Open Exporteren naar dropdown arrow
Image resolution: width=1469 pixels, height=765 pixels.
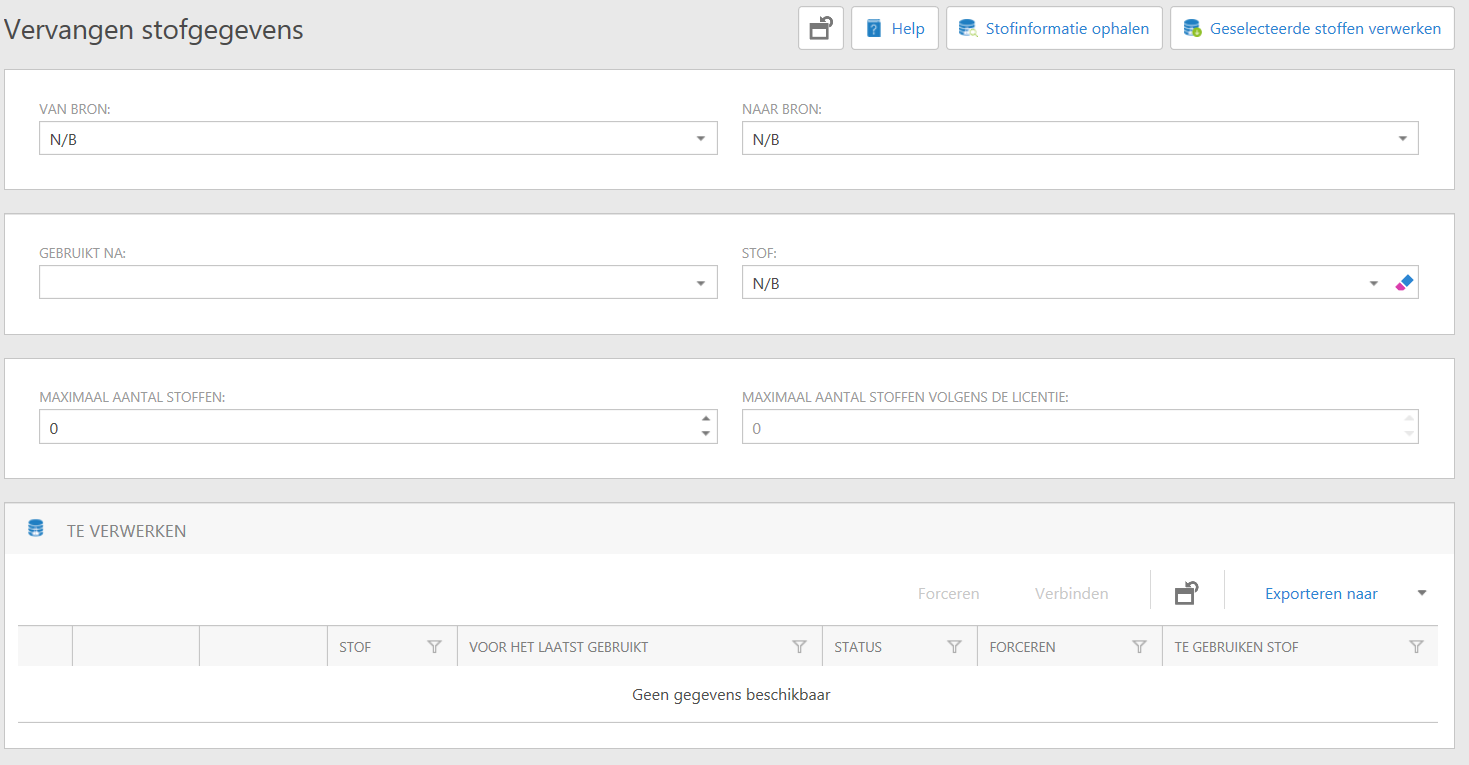(x=1422, y=593)
